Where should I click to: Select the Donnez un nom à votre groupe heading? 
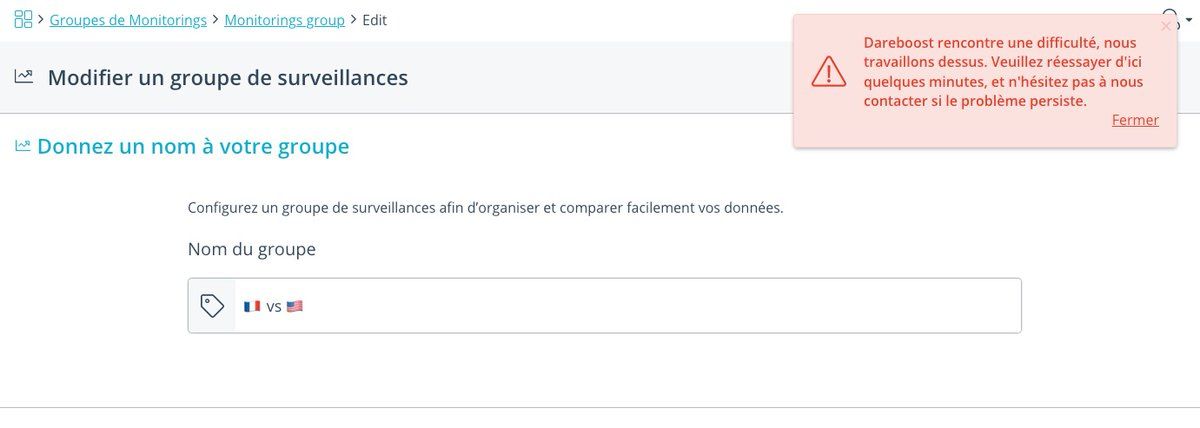point(193,147)
